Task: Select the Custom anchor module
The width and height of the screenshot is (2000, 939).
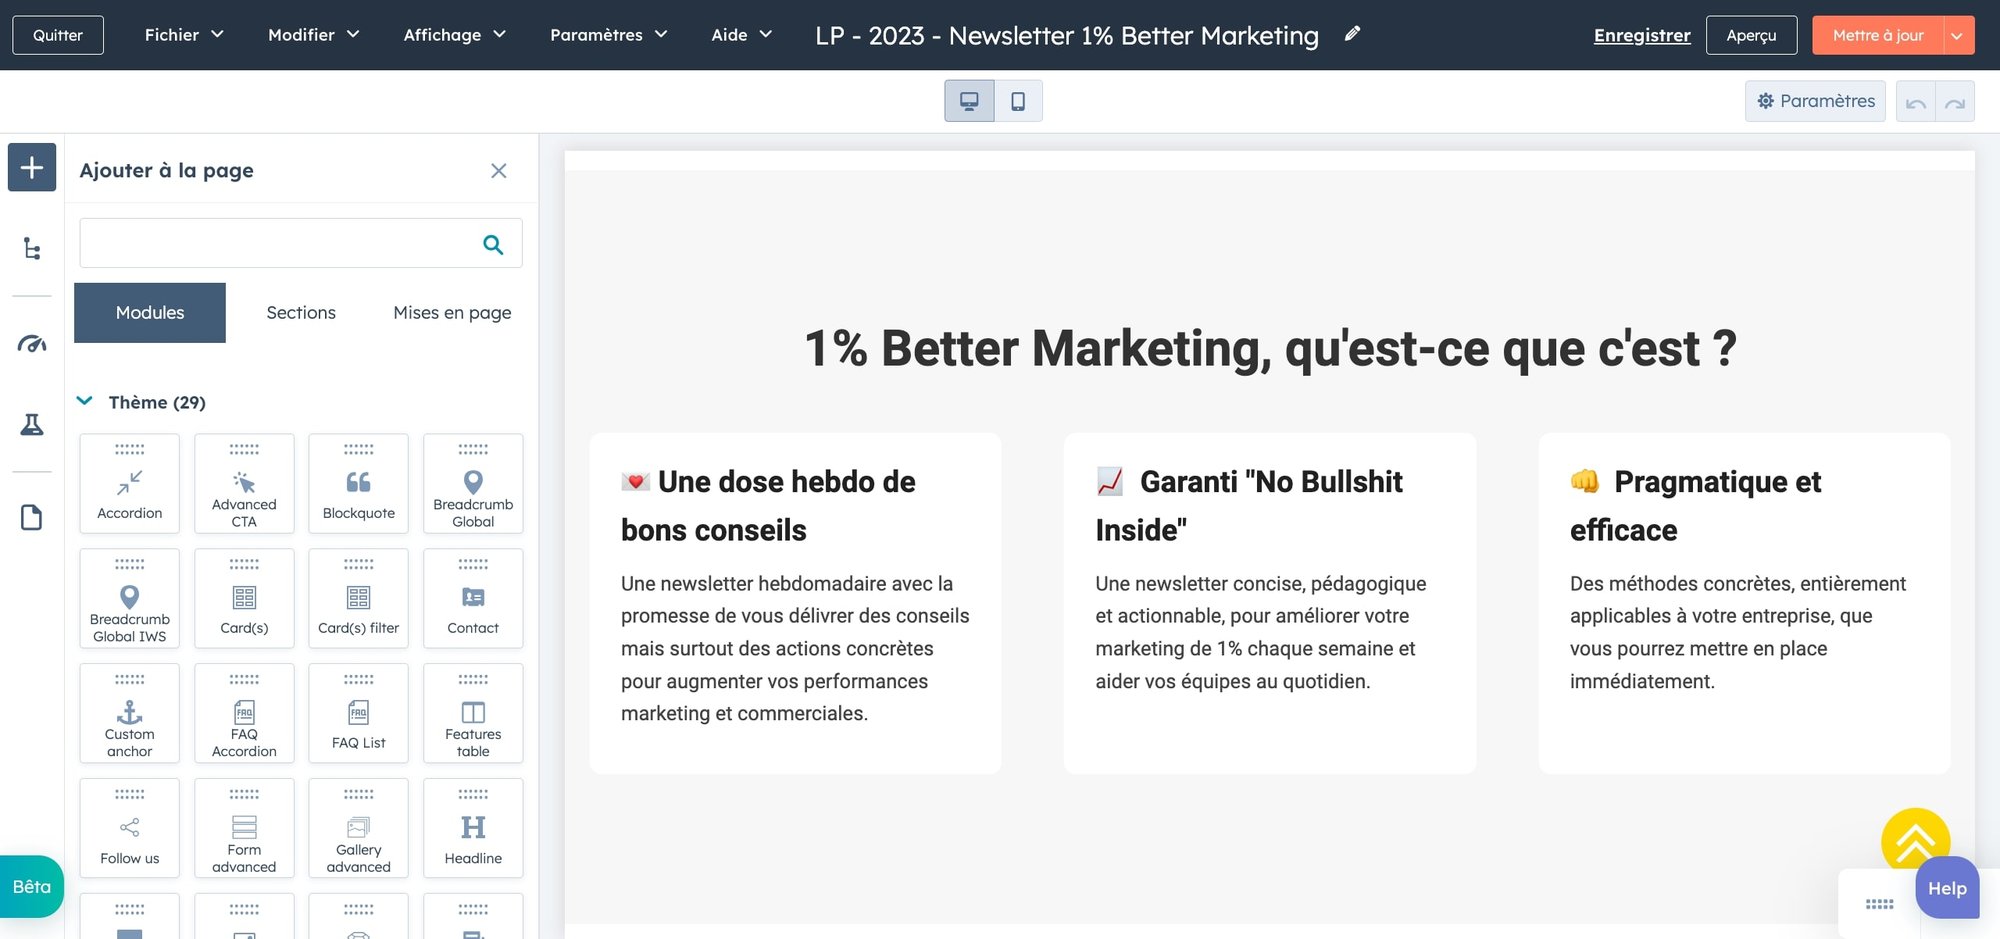Action: pos(130,714)
